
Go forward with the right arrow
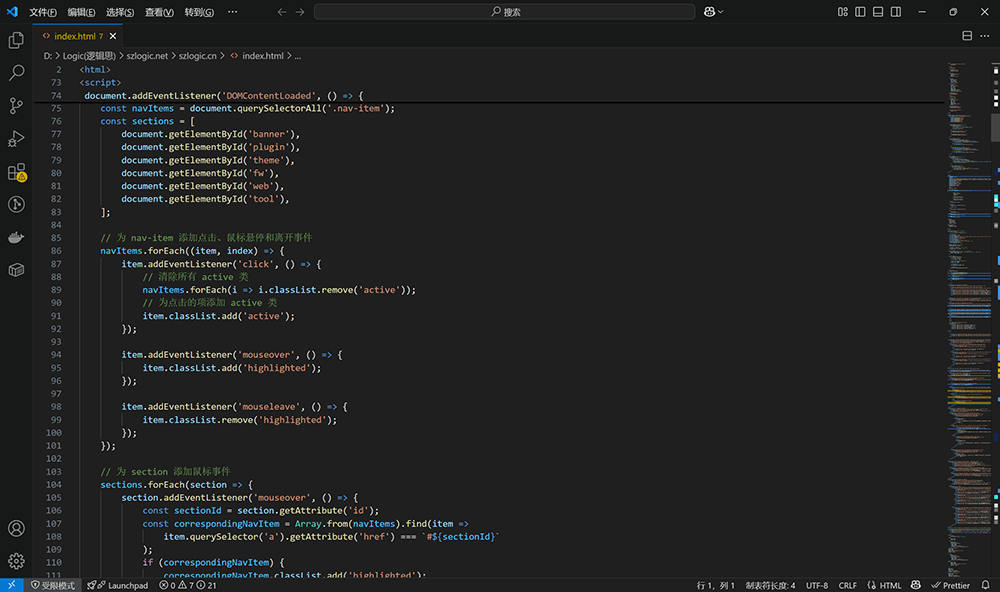[300, 11]
